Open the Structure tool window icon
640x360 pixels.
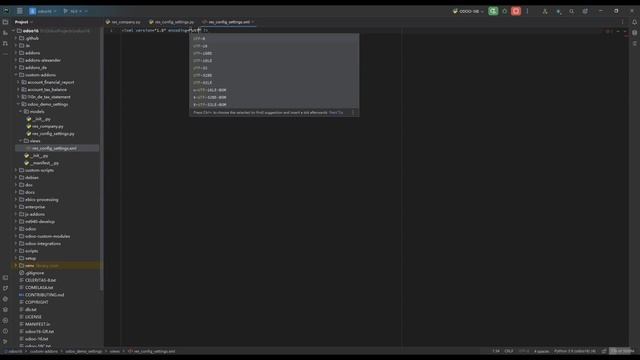pyautogui.click(x=5, y=33)
